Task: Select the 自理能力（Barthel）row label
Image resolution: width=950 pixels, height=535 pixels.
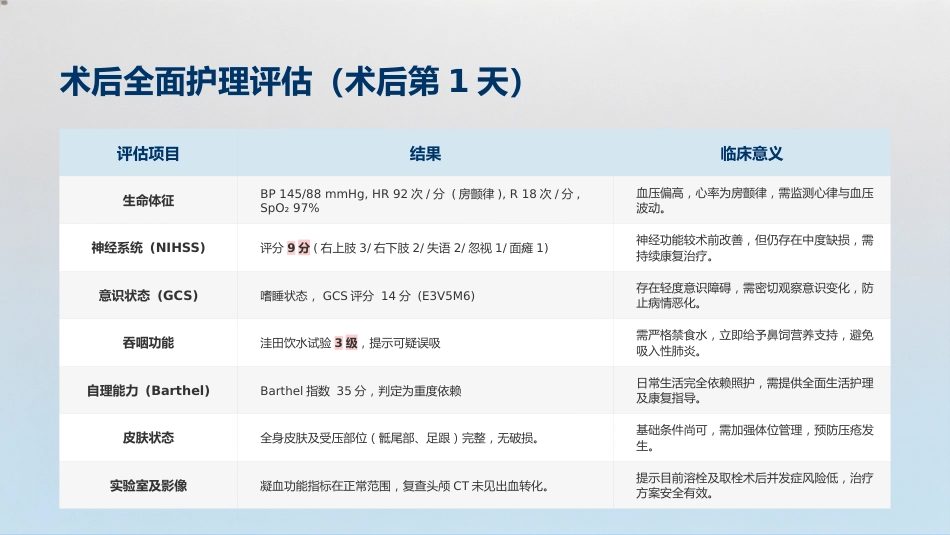Action: tap(148, 391)
